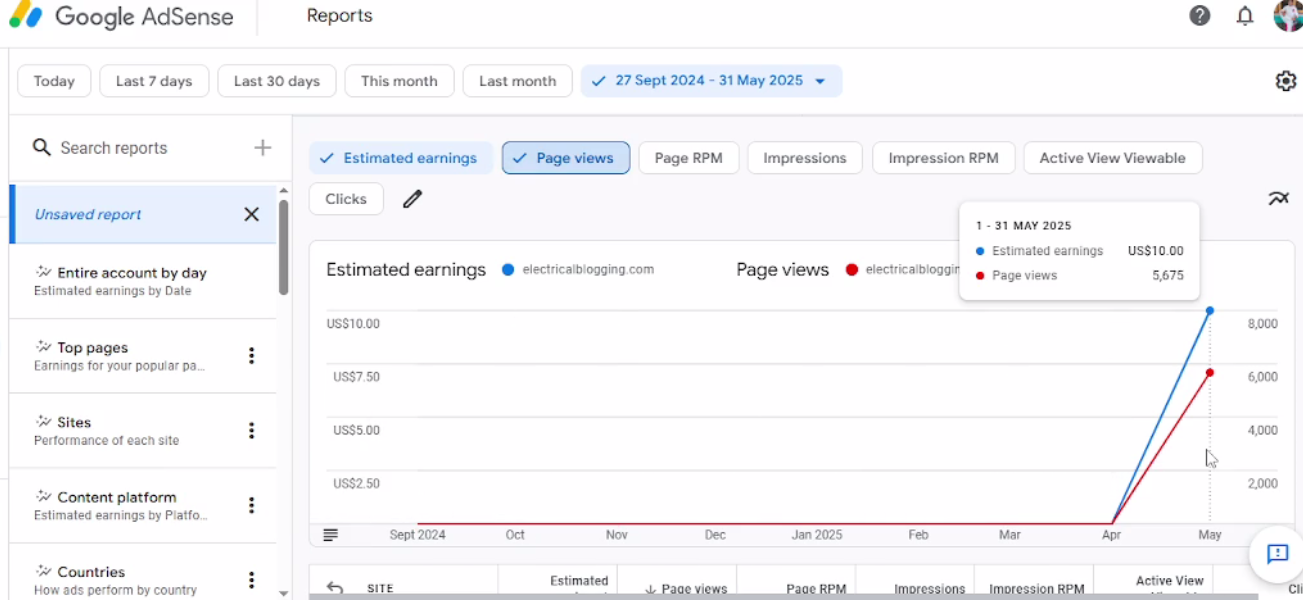Viewport: 1303px width, 600px height.
Task: Open the three-dot menu for Top pages
Action: (x=252, y=356)
